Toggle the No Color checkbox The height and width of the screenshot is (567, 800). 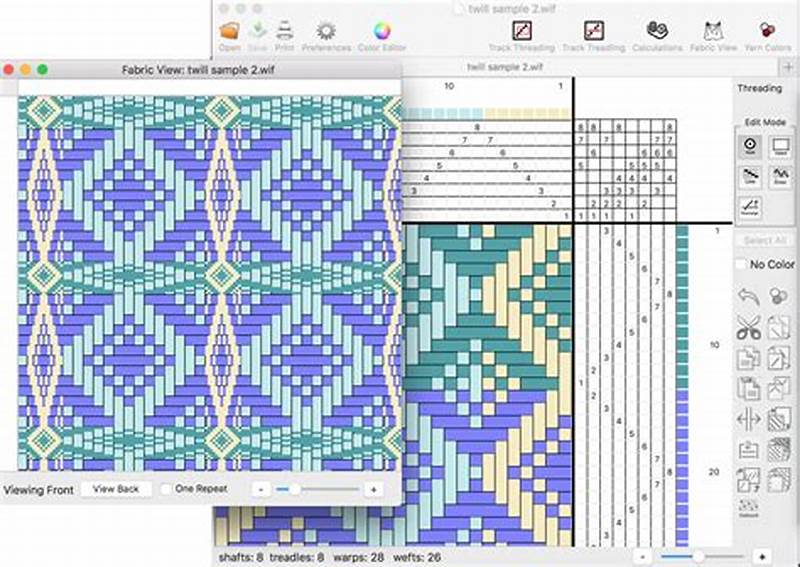pos(740,264)
